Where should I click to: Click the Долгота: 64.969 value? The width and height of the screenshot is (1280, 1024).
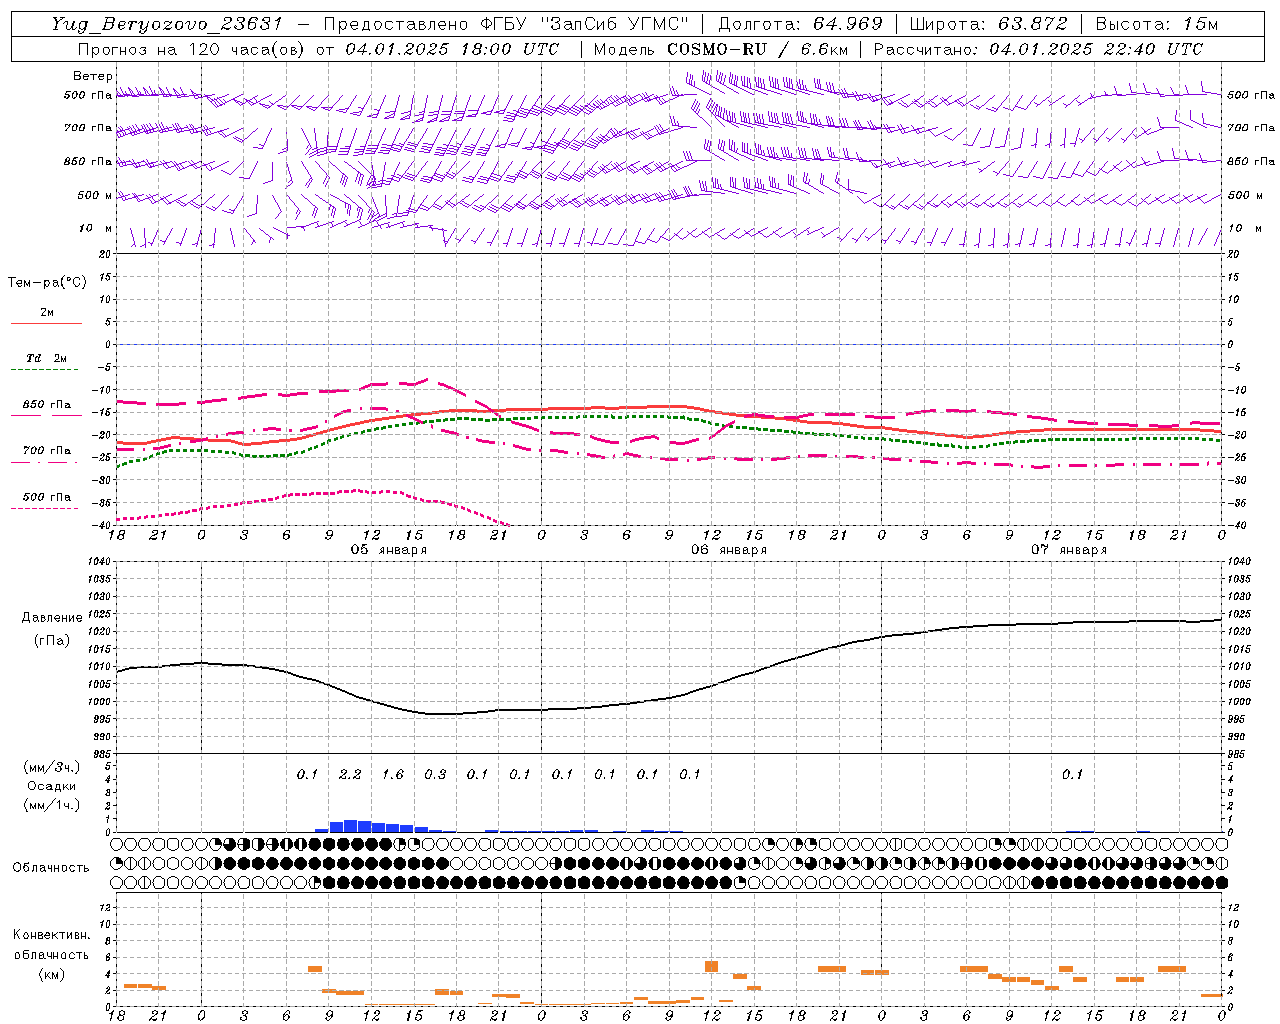click(800, 24)
